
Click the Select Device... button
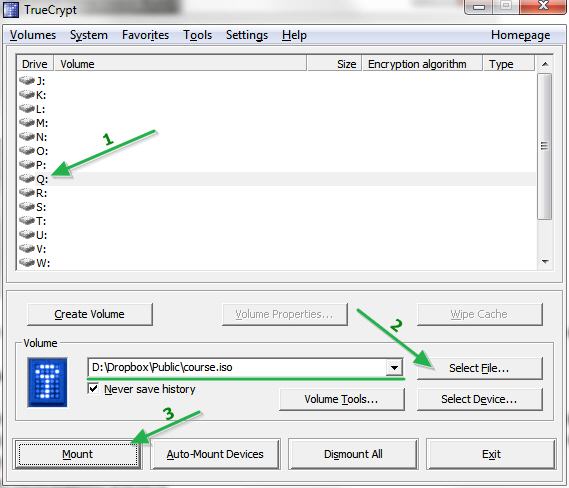click(479, 399)
